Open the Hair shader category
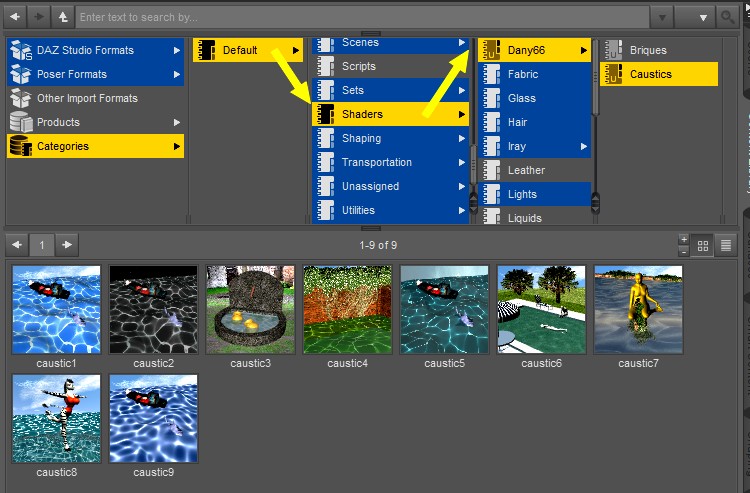Viewport: 750px width, 493px height. tap(534, 122)
